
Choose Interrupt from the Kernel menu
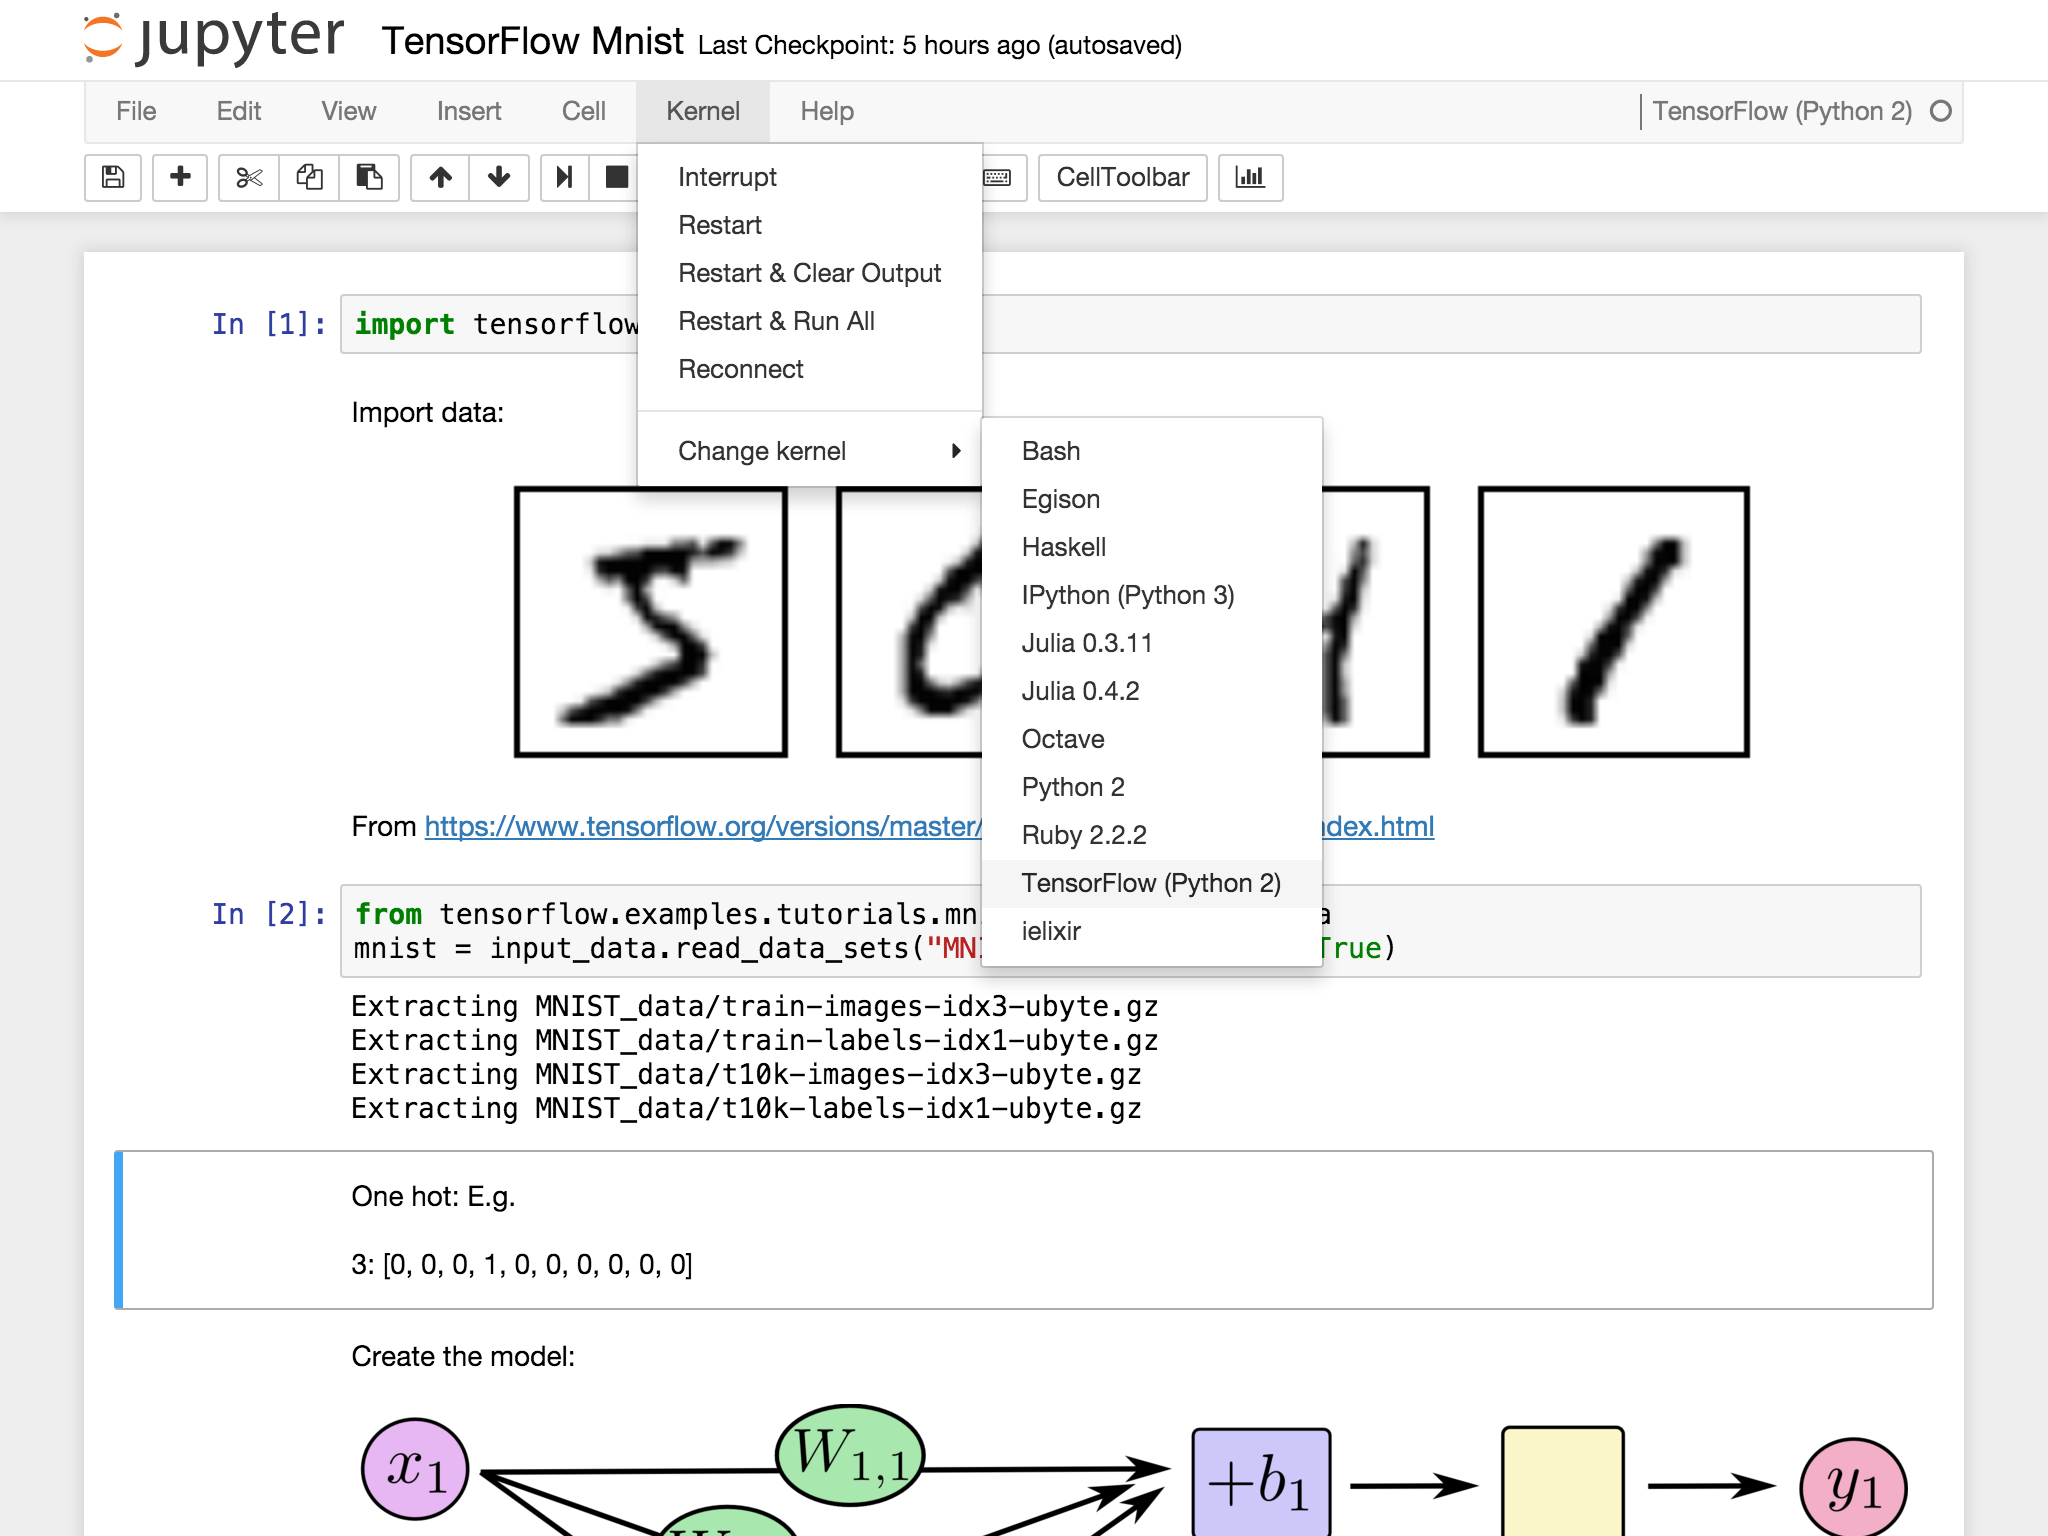(x=727, y=176)
